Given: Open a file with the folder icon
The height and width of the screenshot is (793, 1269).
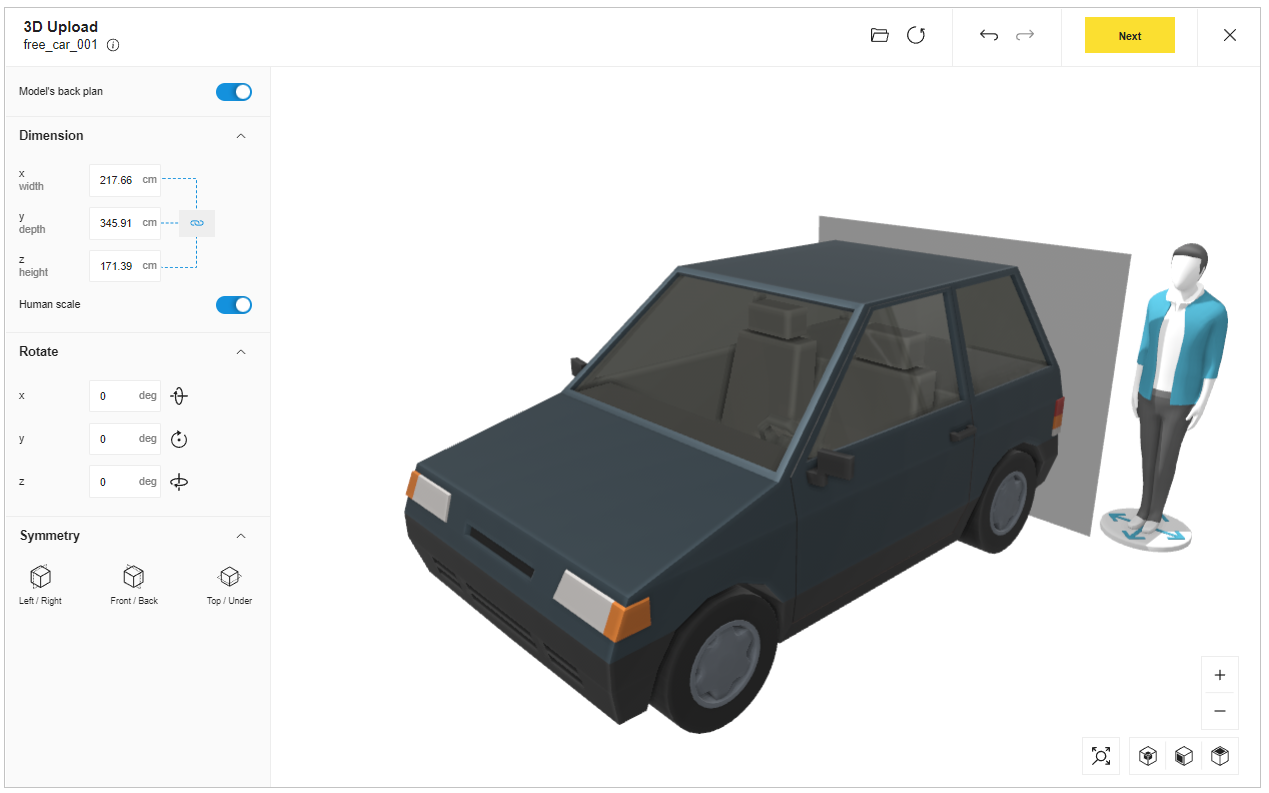Looking at the screenshot, I should (x=879, y=35).
